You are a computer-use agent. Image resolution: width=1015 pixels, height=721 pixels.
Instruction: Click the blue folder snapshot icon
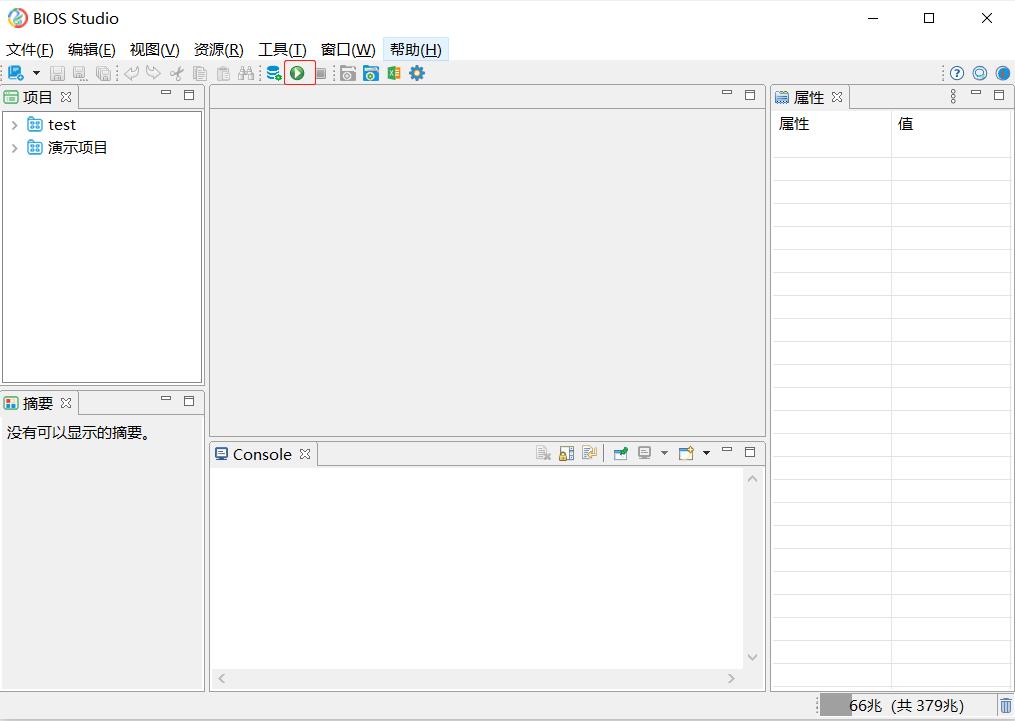point(371,73)
